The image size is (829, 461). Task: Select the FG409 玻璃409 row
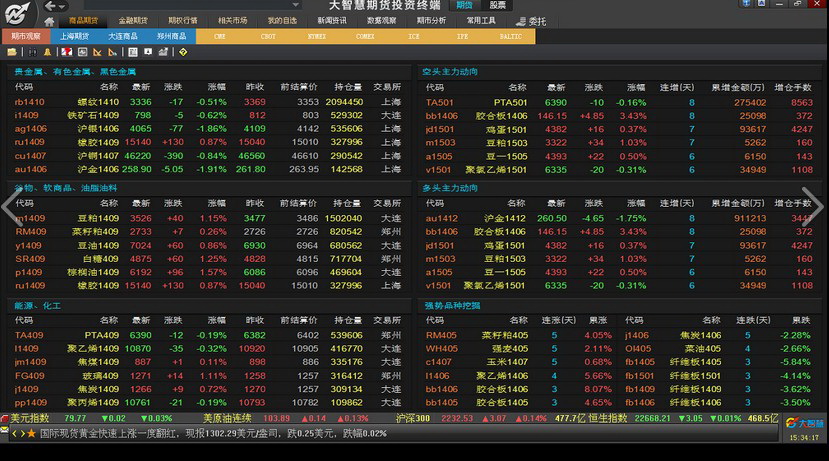(x=209, y=375)
